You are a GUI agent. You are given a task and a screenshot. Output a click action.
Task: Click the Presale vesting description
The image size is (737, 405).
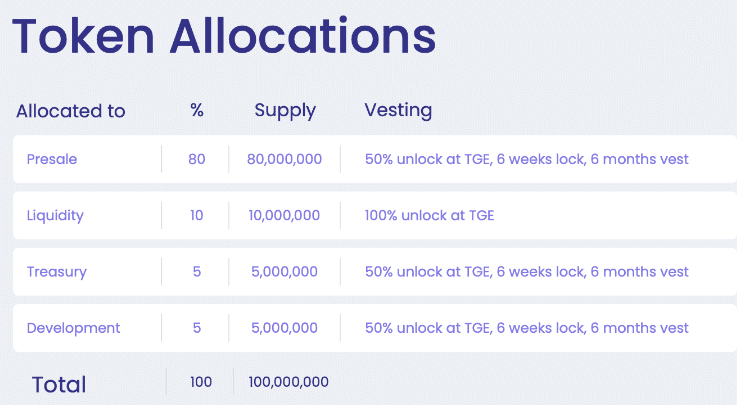coord(527,159)
